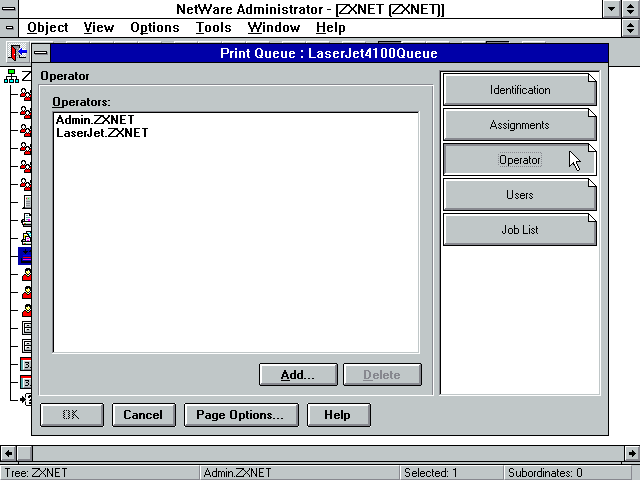640x480 pixels.
Task: Select the printer object icon in tree
Action: 27,220
